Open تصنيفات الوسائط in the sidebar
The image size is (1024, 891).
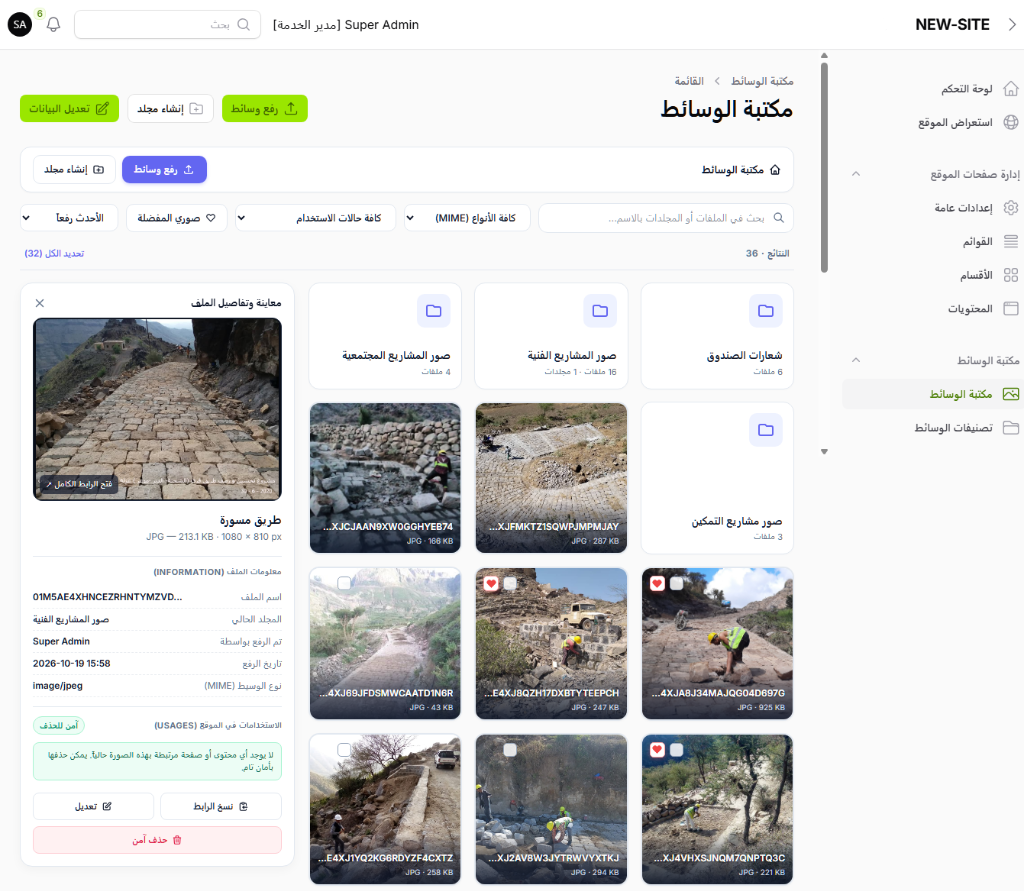[967, 428]
